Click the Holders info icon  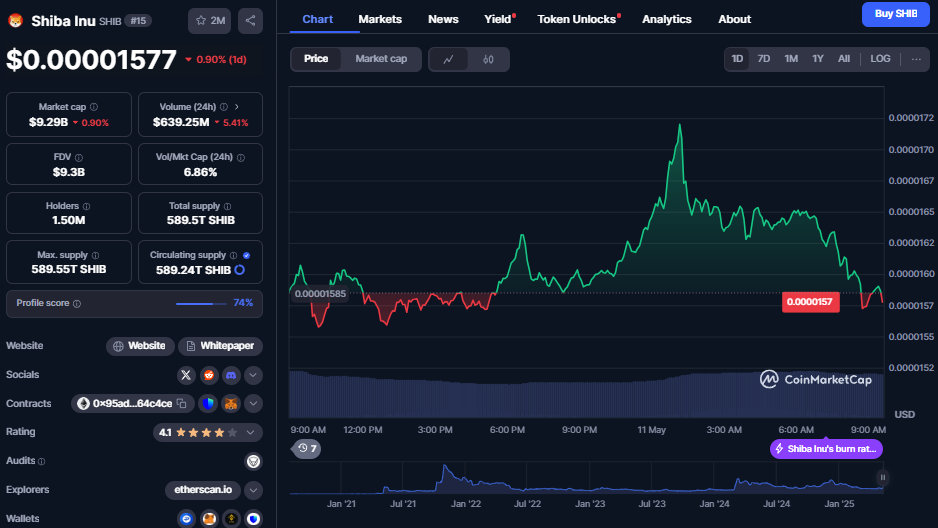point(87,206)
